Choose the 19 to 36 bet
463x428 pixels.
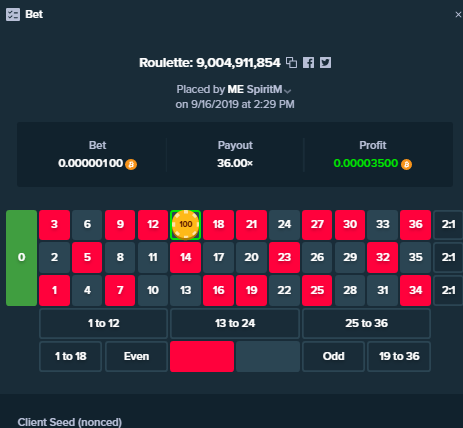click(x=399, y=356)
